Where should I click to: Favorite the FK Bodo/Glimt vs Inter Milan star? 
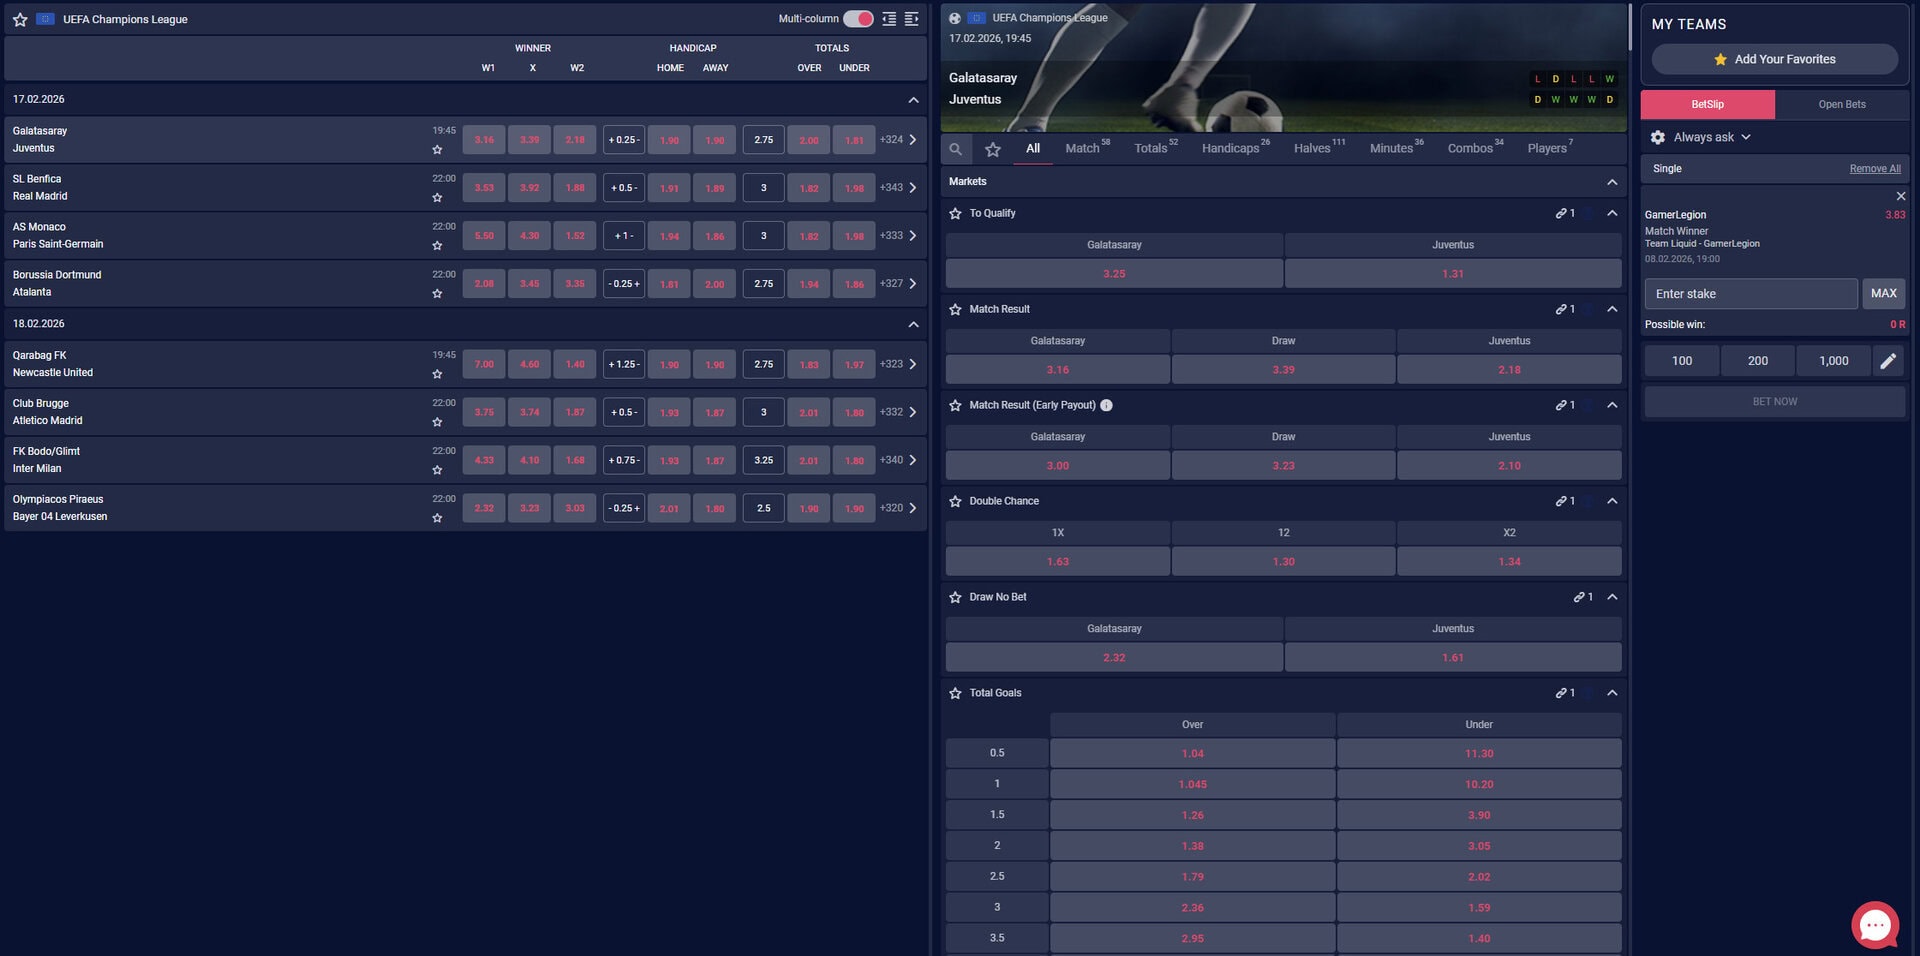[x=437, y=470]
